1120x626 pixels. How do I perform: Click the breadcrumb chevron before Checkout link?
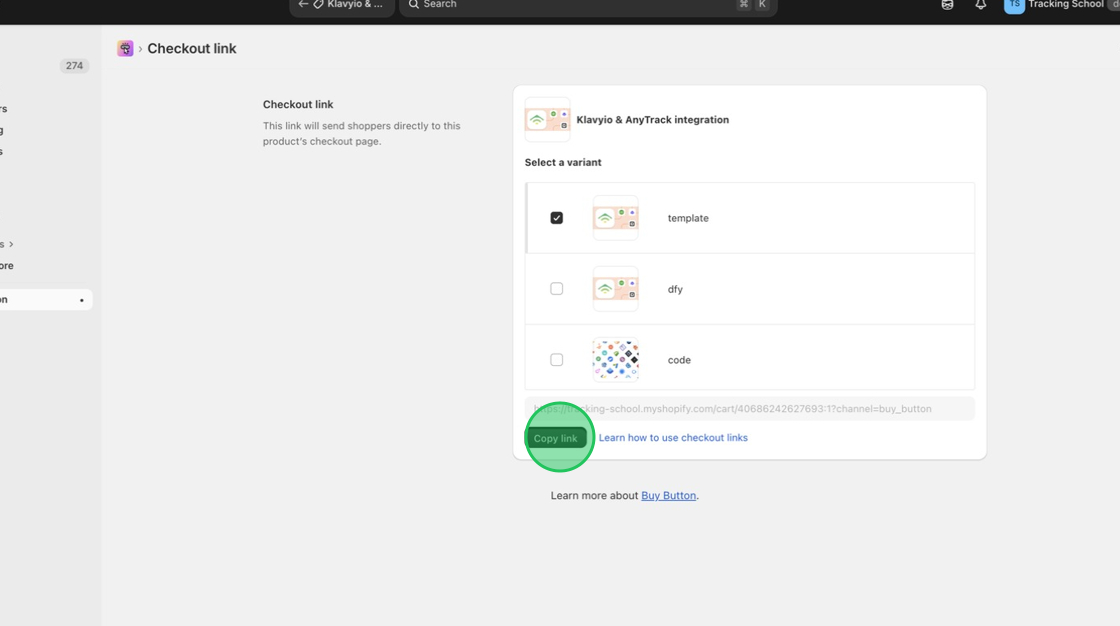140,49
